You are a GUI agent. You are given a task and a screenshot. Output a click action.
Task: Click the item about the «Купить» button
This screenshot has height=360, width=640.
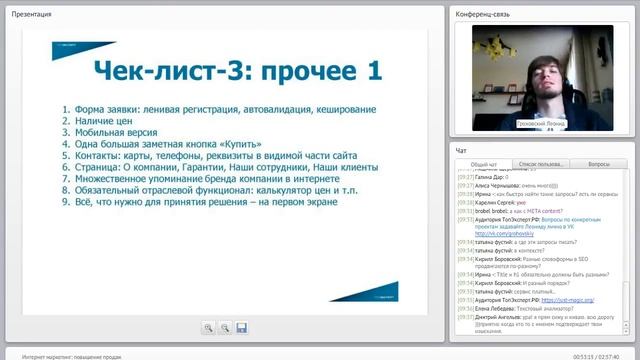pos(162,144)
